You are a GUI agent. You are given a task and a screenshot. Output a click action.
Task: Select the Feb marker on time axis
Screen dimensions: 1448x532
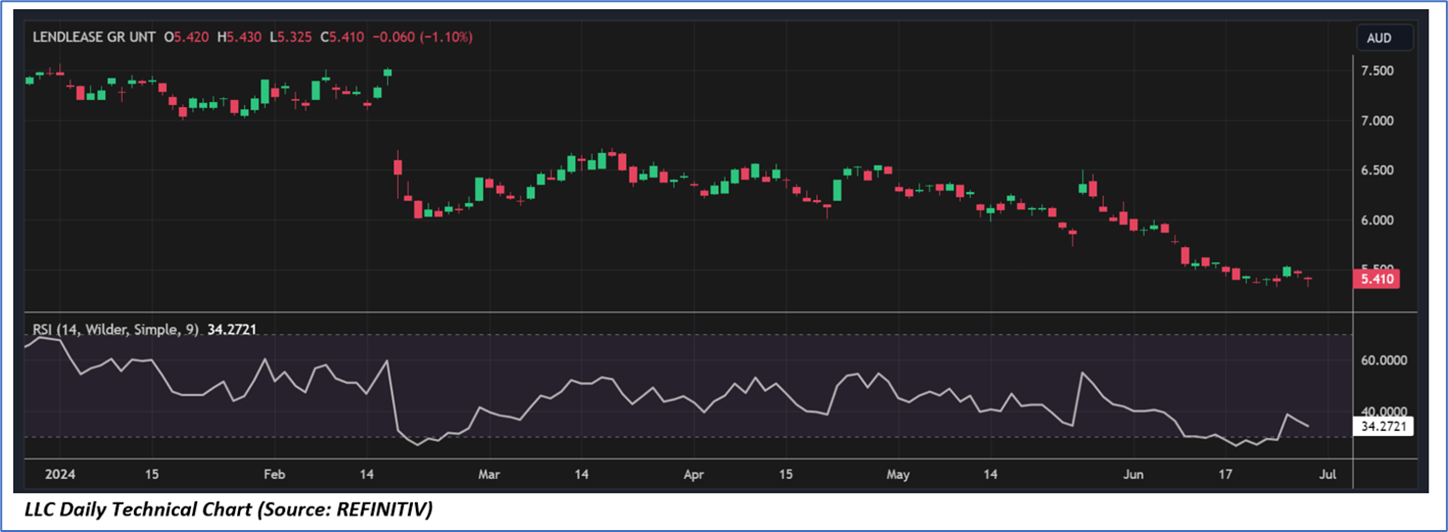click(x=275, y=474)
